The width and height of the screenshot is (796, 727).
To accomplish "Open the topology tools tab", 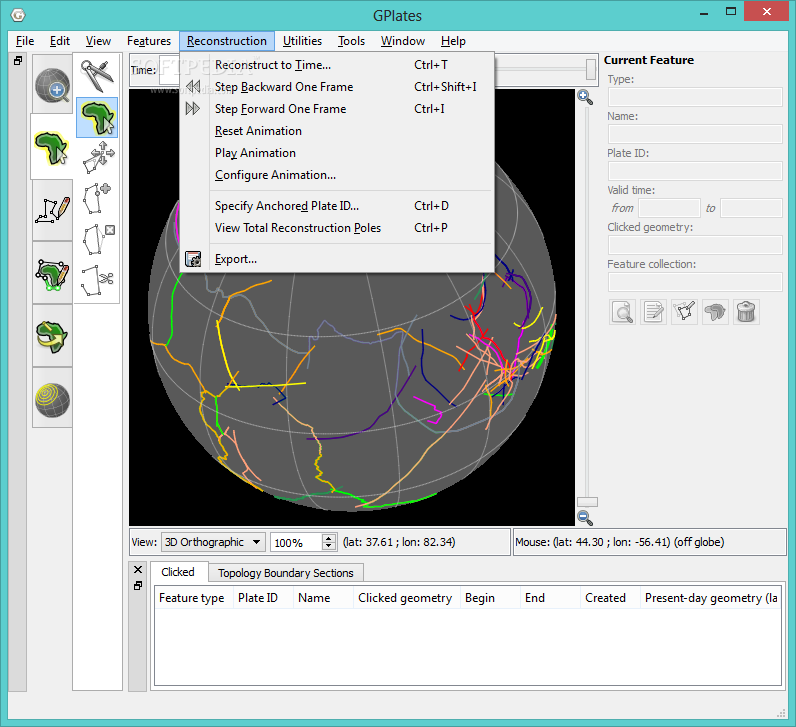I will click(x=52, y=274).
